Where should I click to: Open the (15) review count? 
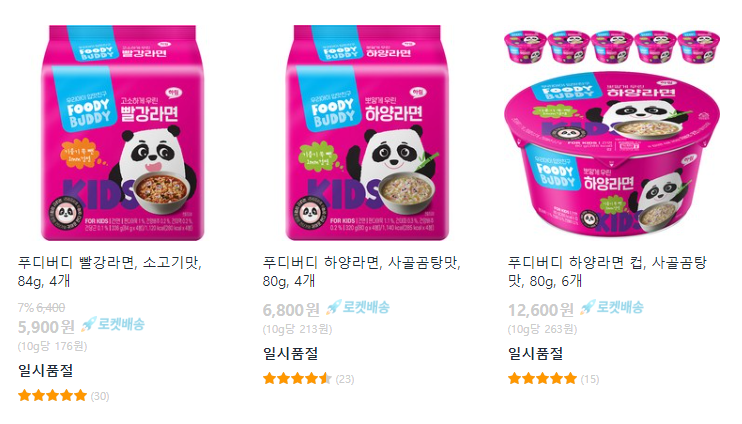click(590, 379)
